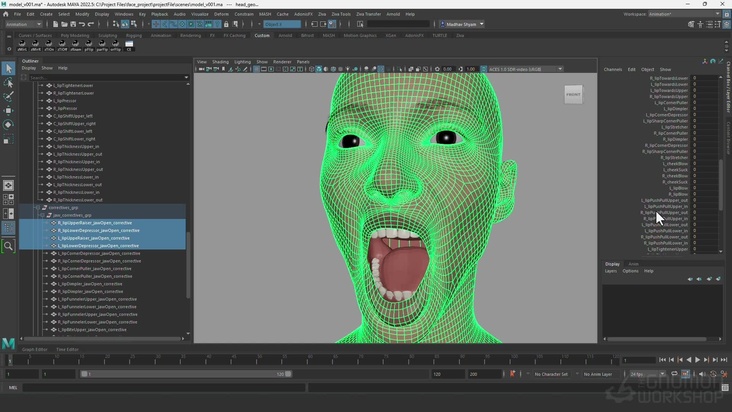Switch to the Anim layer tab
The height and width of the screenshot is (412, 732).
(633, 264)
